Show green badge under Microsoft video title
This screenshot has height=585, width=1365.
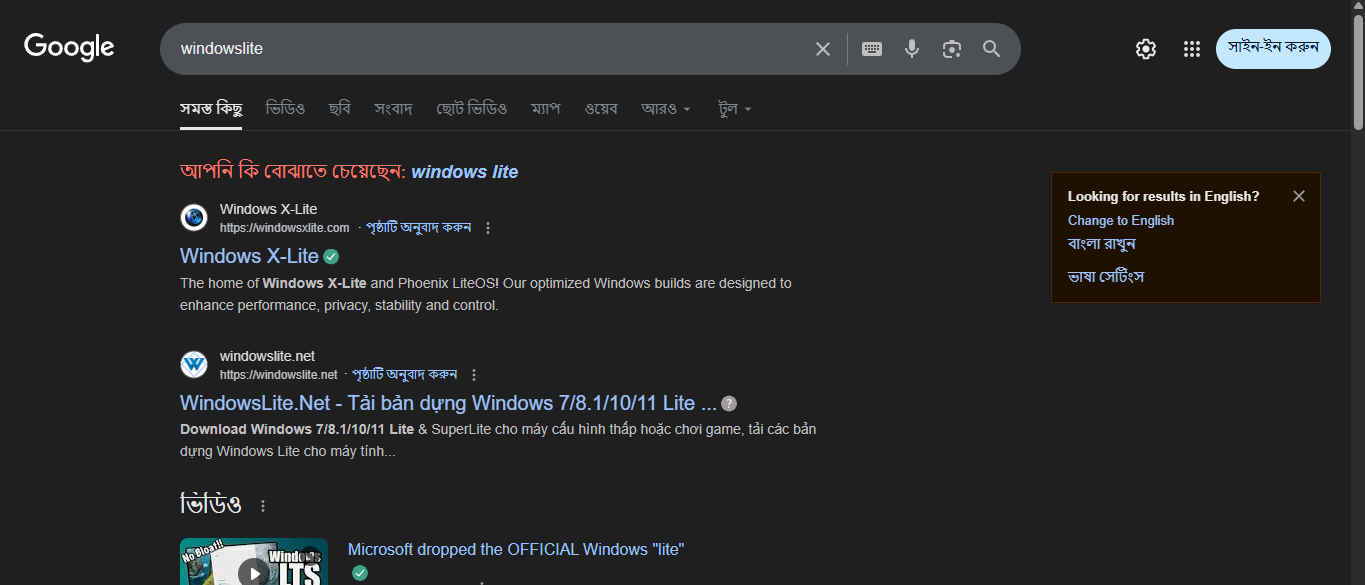click(360, 573)
